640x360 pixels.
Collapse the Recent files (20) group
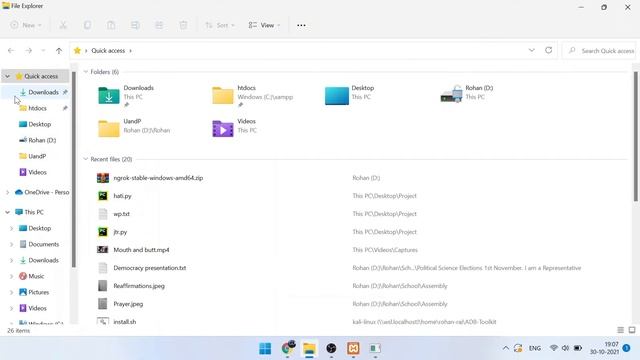tap(86, 159)
